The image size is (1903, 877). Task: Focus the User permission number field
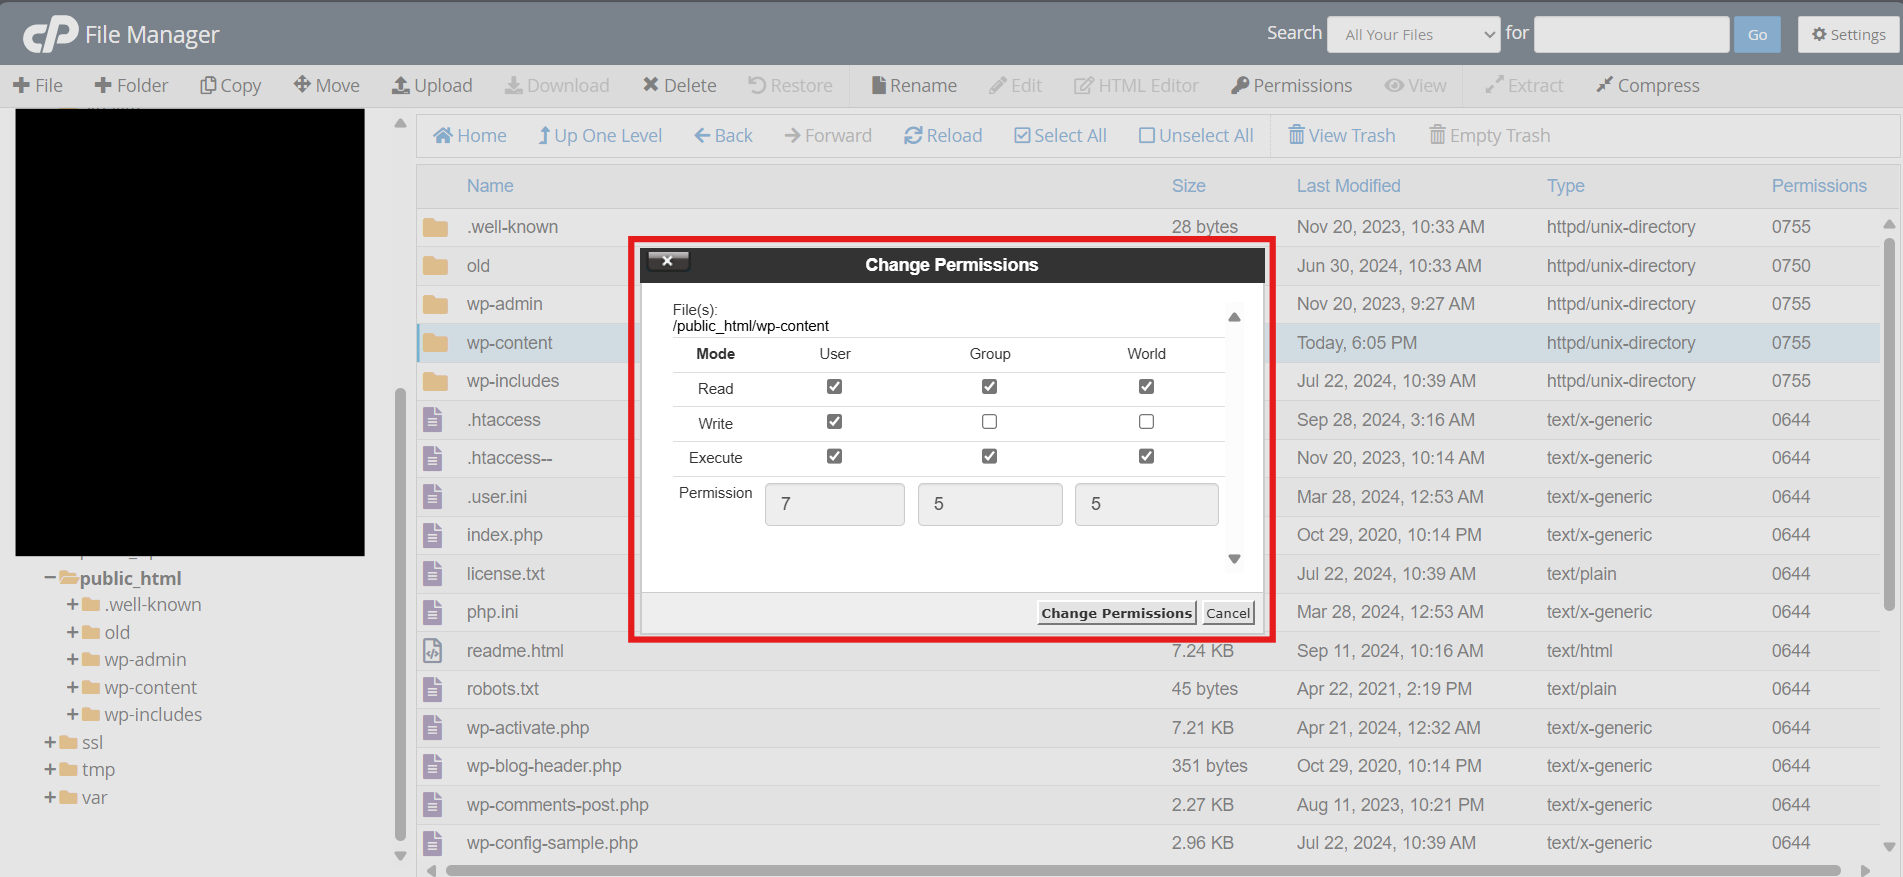coord(834,504)
